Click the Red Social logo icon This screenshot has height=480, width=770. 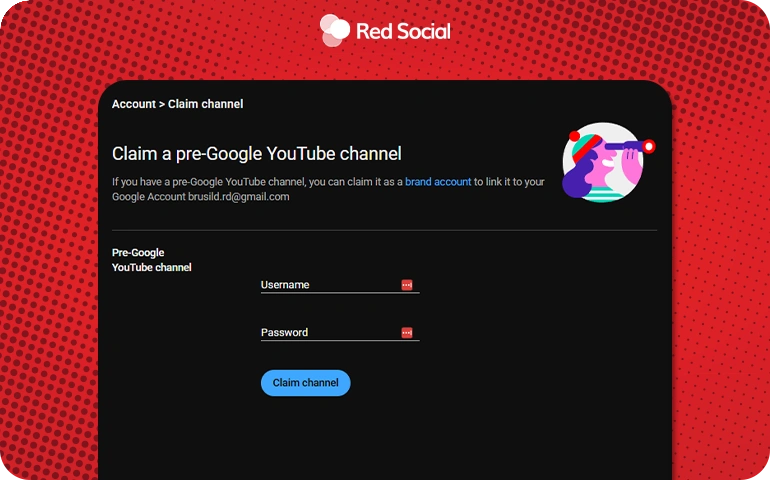coord(334,30)
